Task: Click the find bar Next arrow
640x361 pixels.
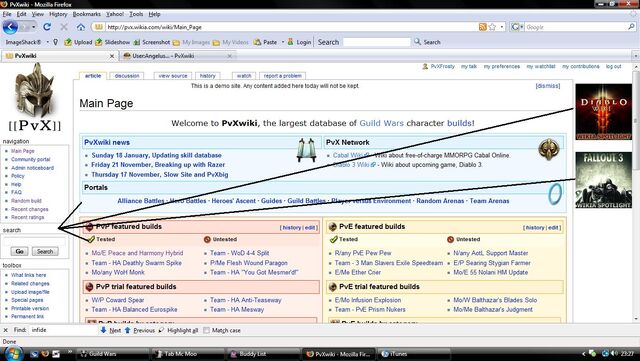Action: pos(111,330)
